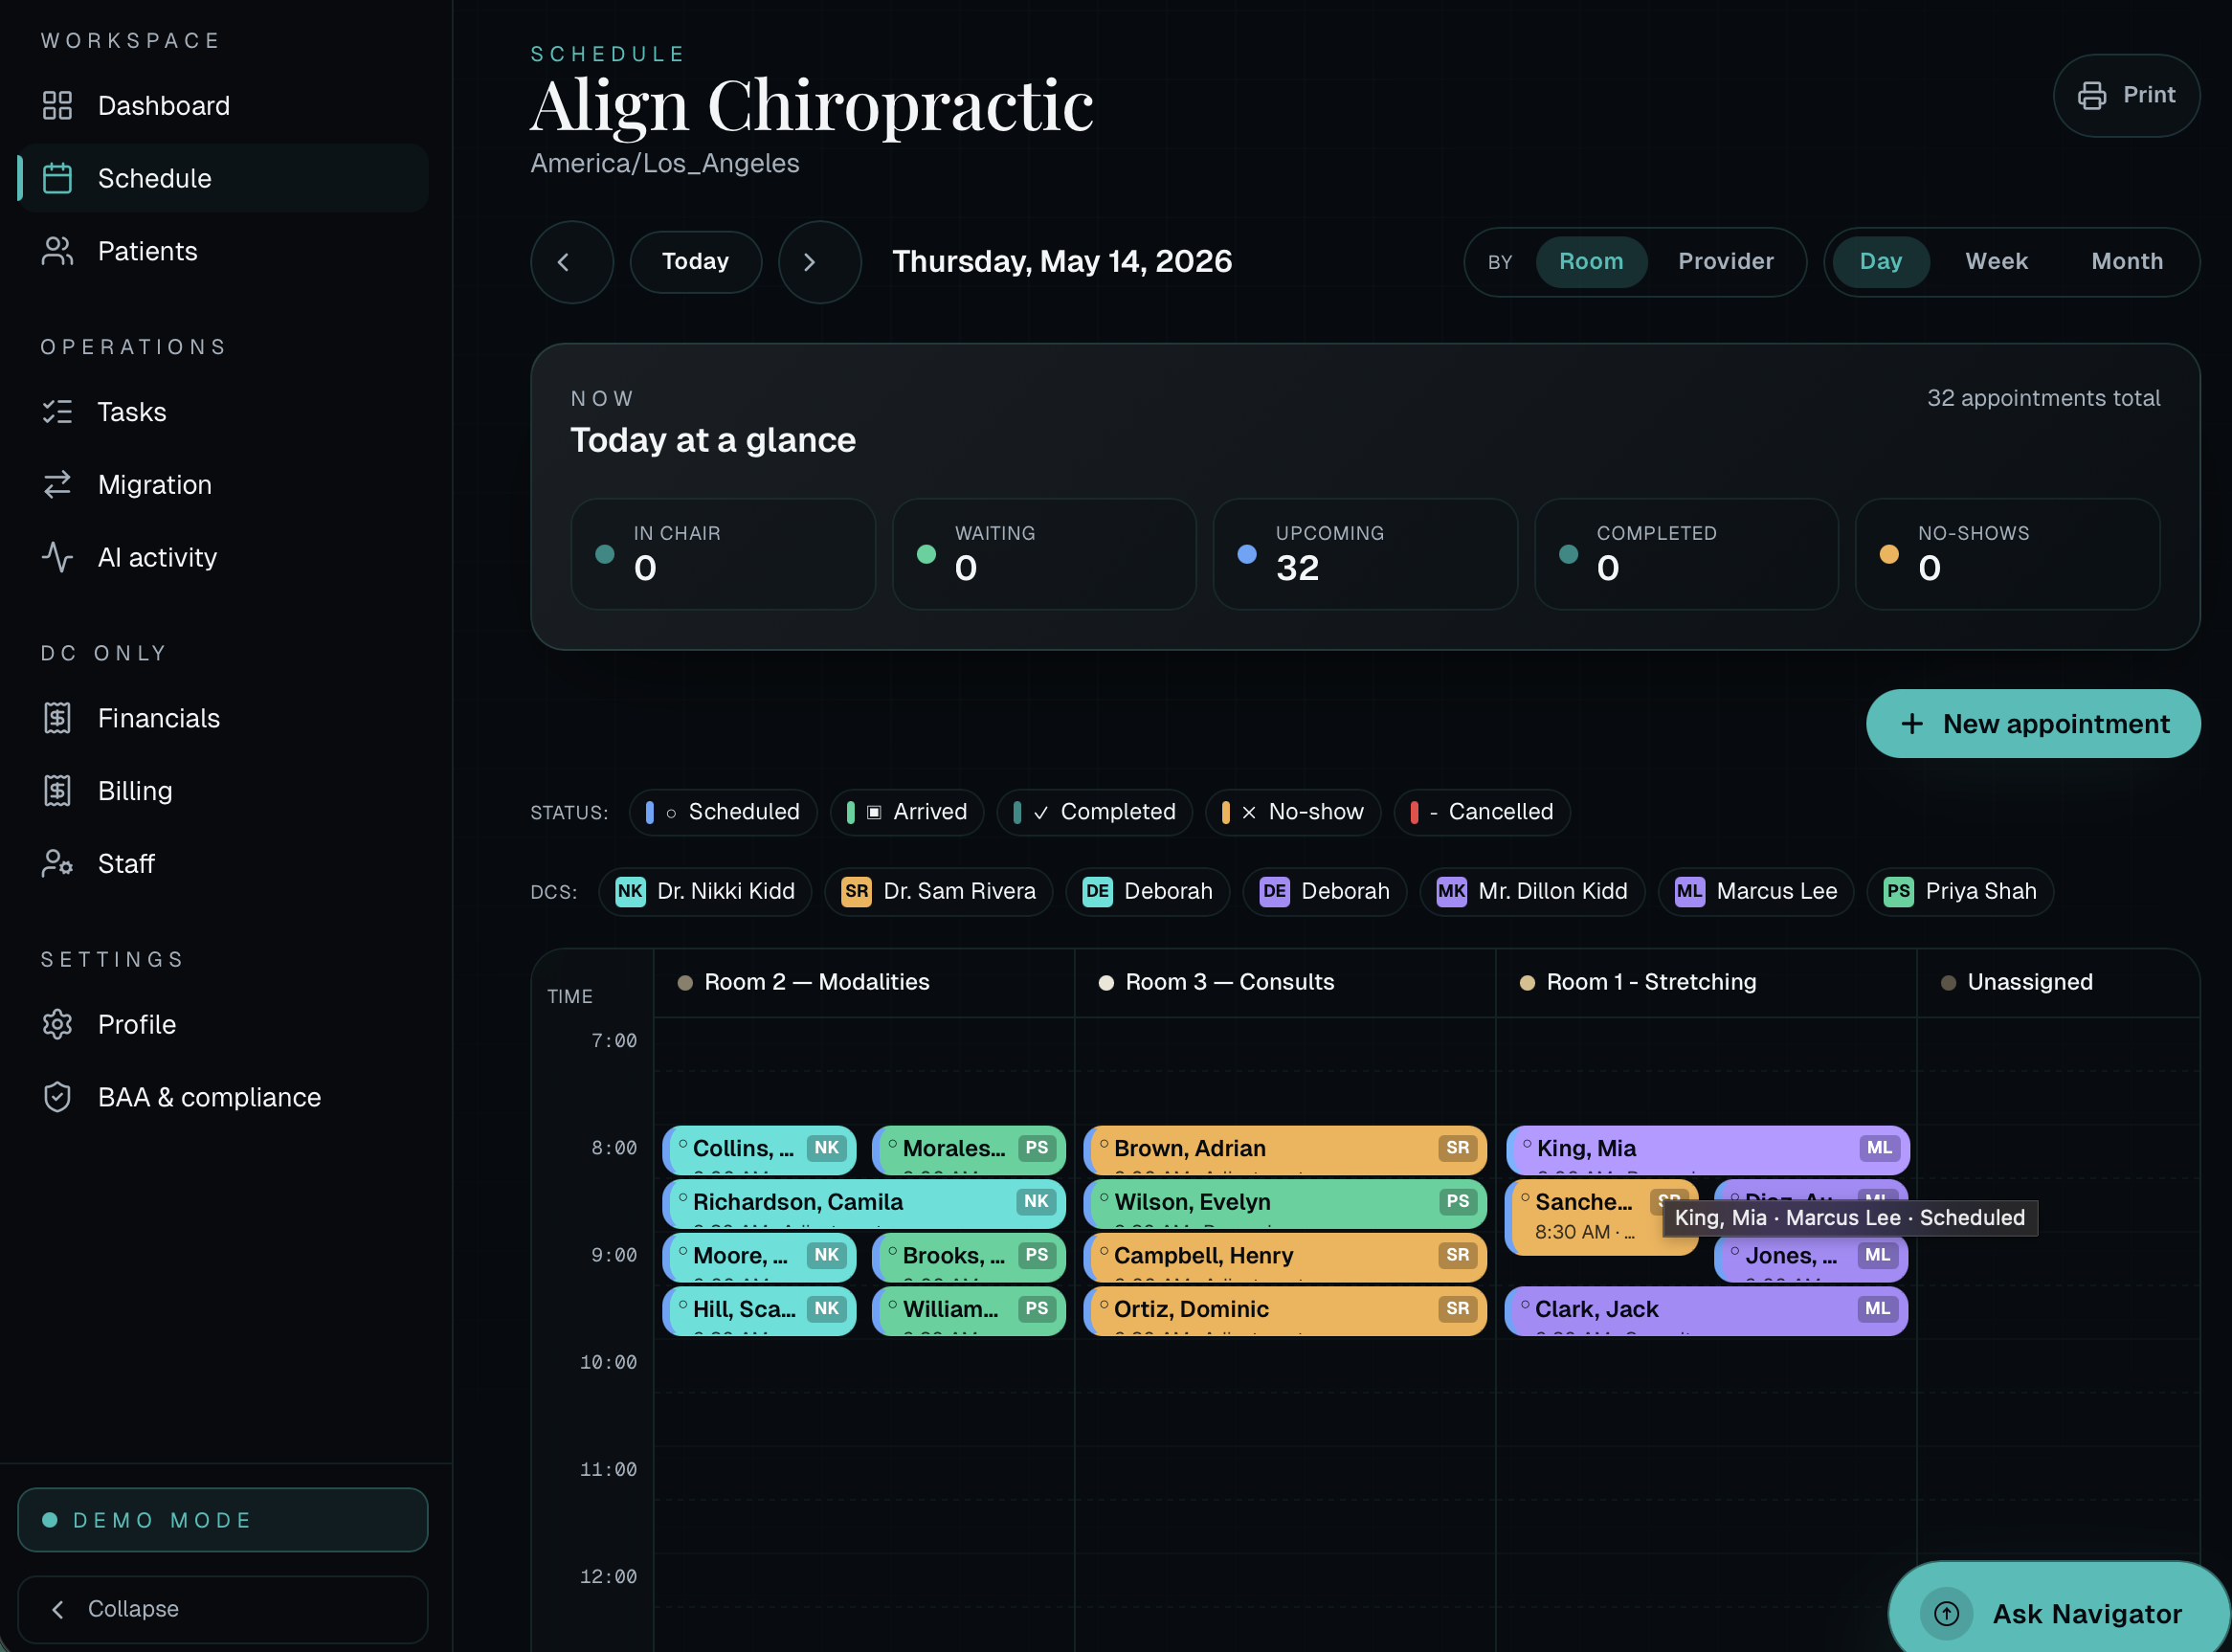Click the Waiting count card
Image resolution: width=2232 pixels, height=1652 pixels.
pyautogui.click(x=1044, y=554)
